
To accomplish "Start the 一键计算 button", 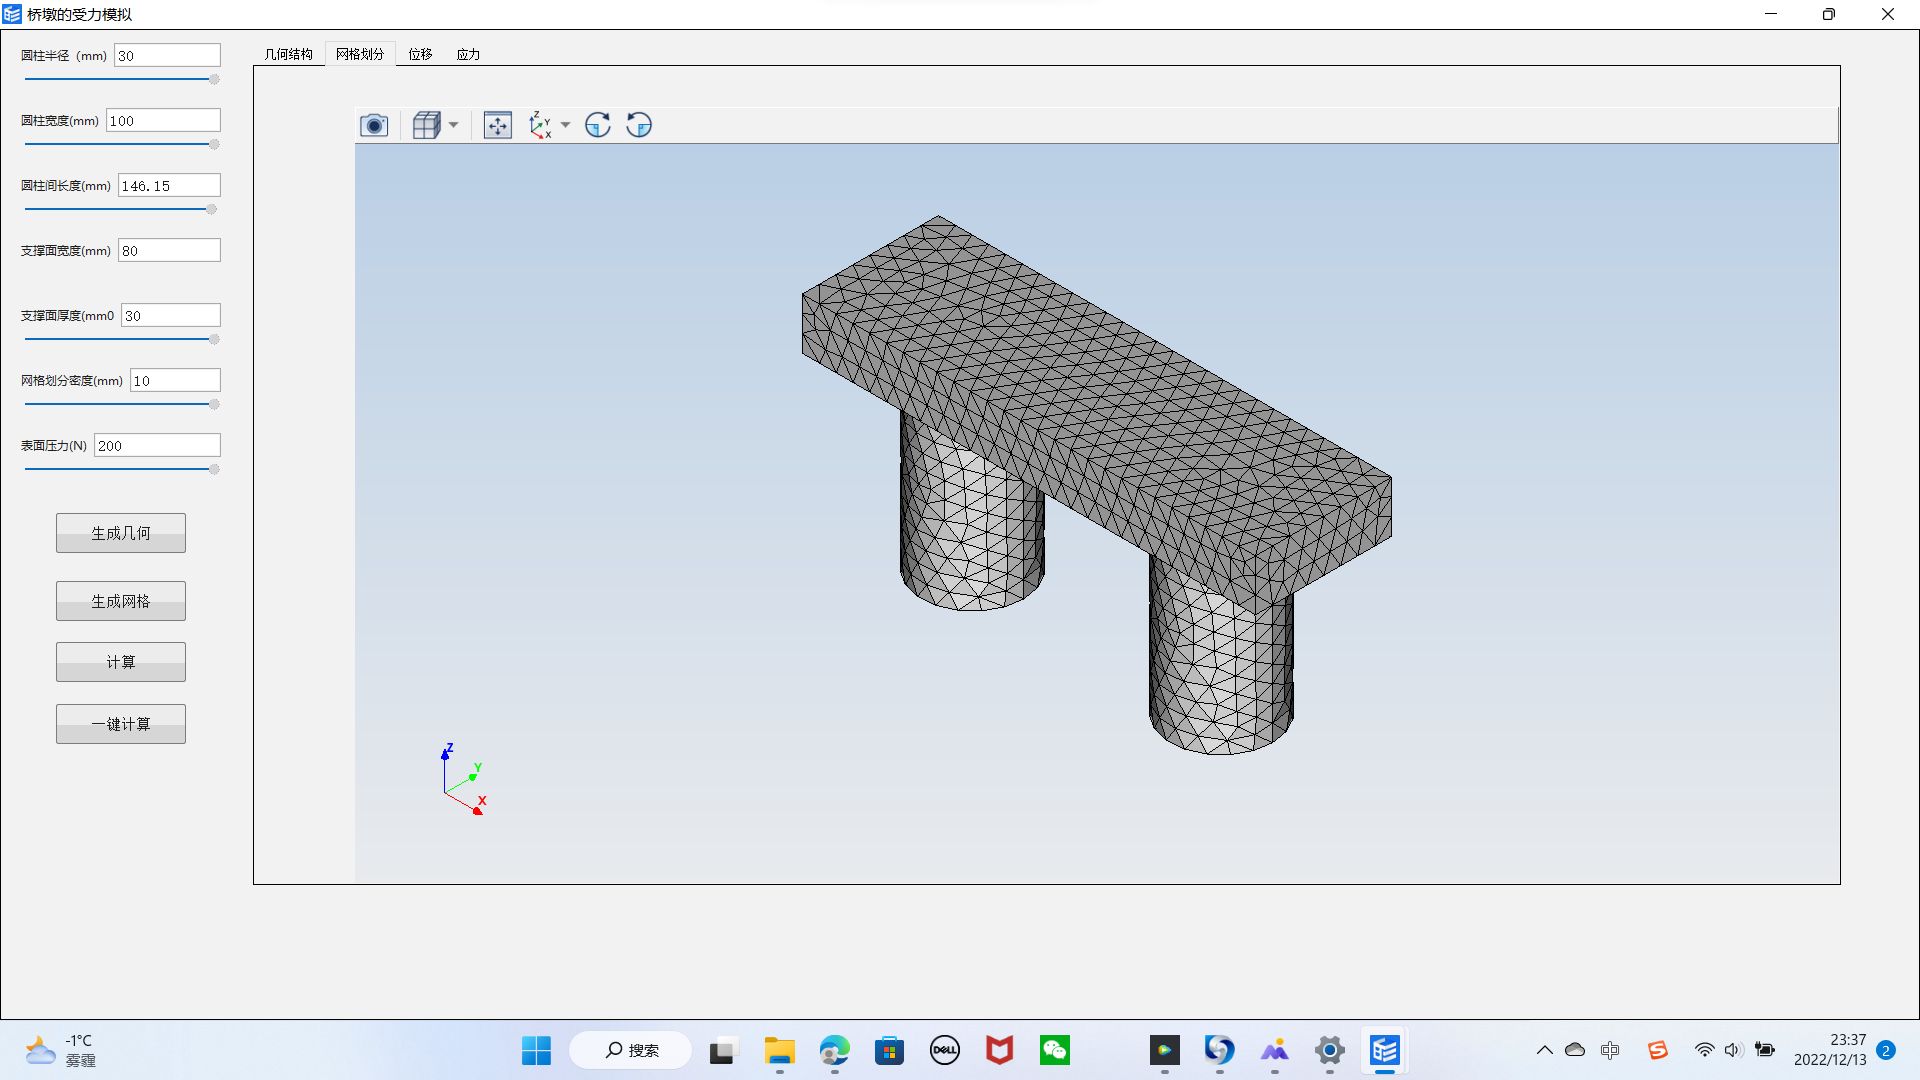I will (x=121, y=724).
